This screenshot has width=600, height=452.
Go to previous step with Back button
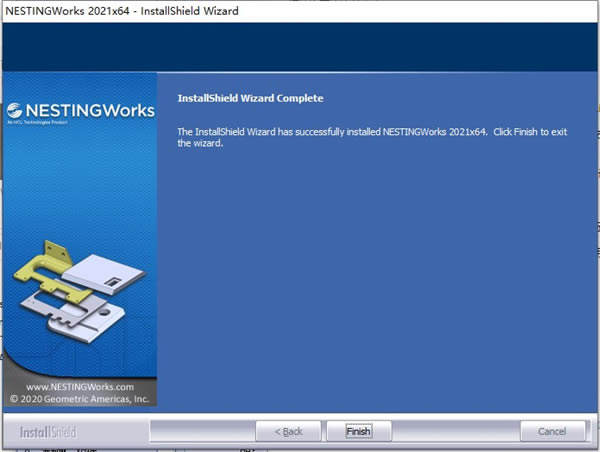[x=288, y=431]
